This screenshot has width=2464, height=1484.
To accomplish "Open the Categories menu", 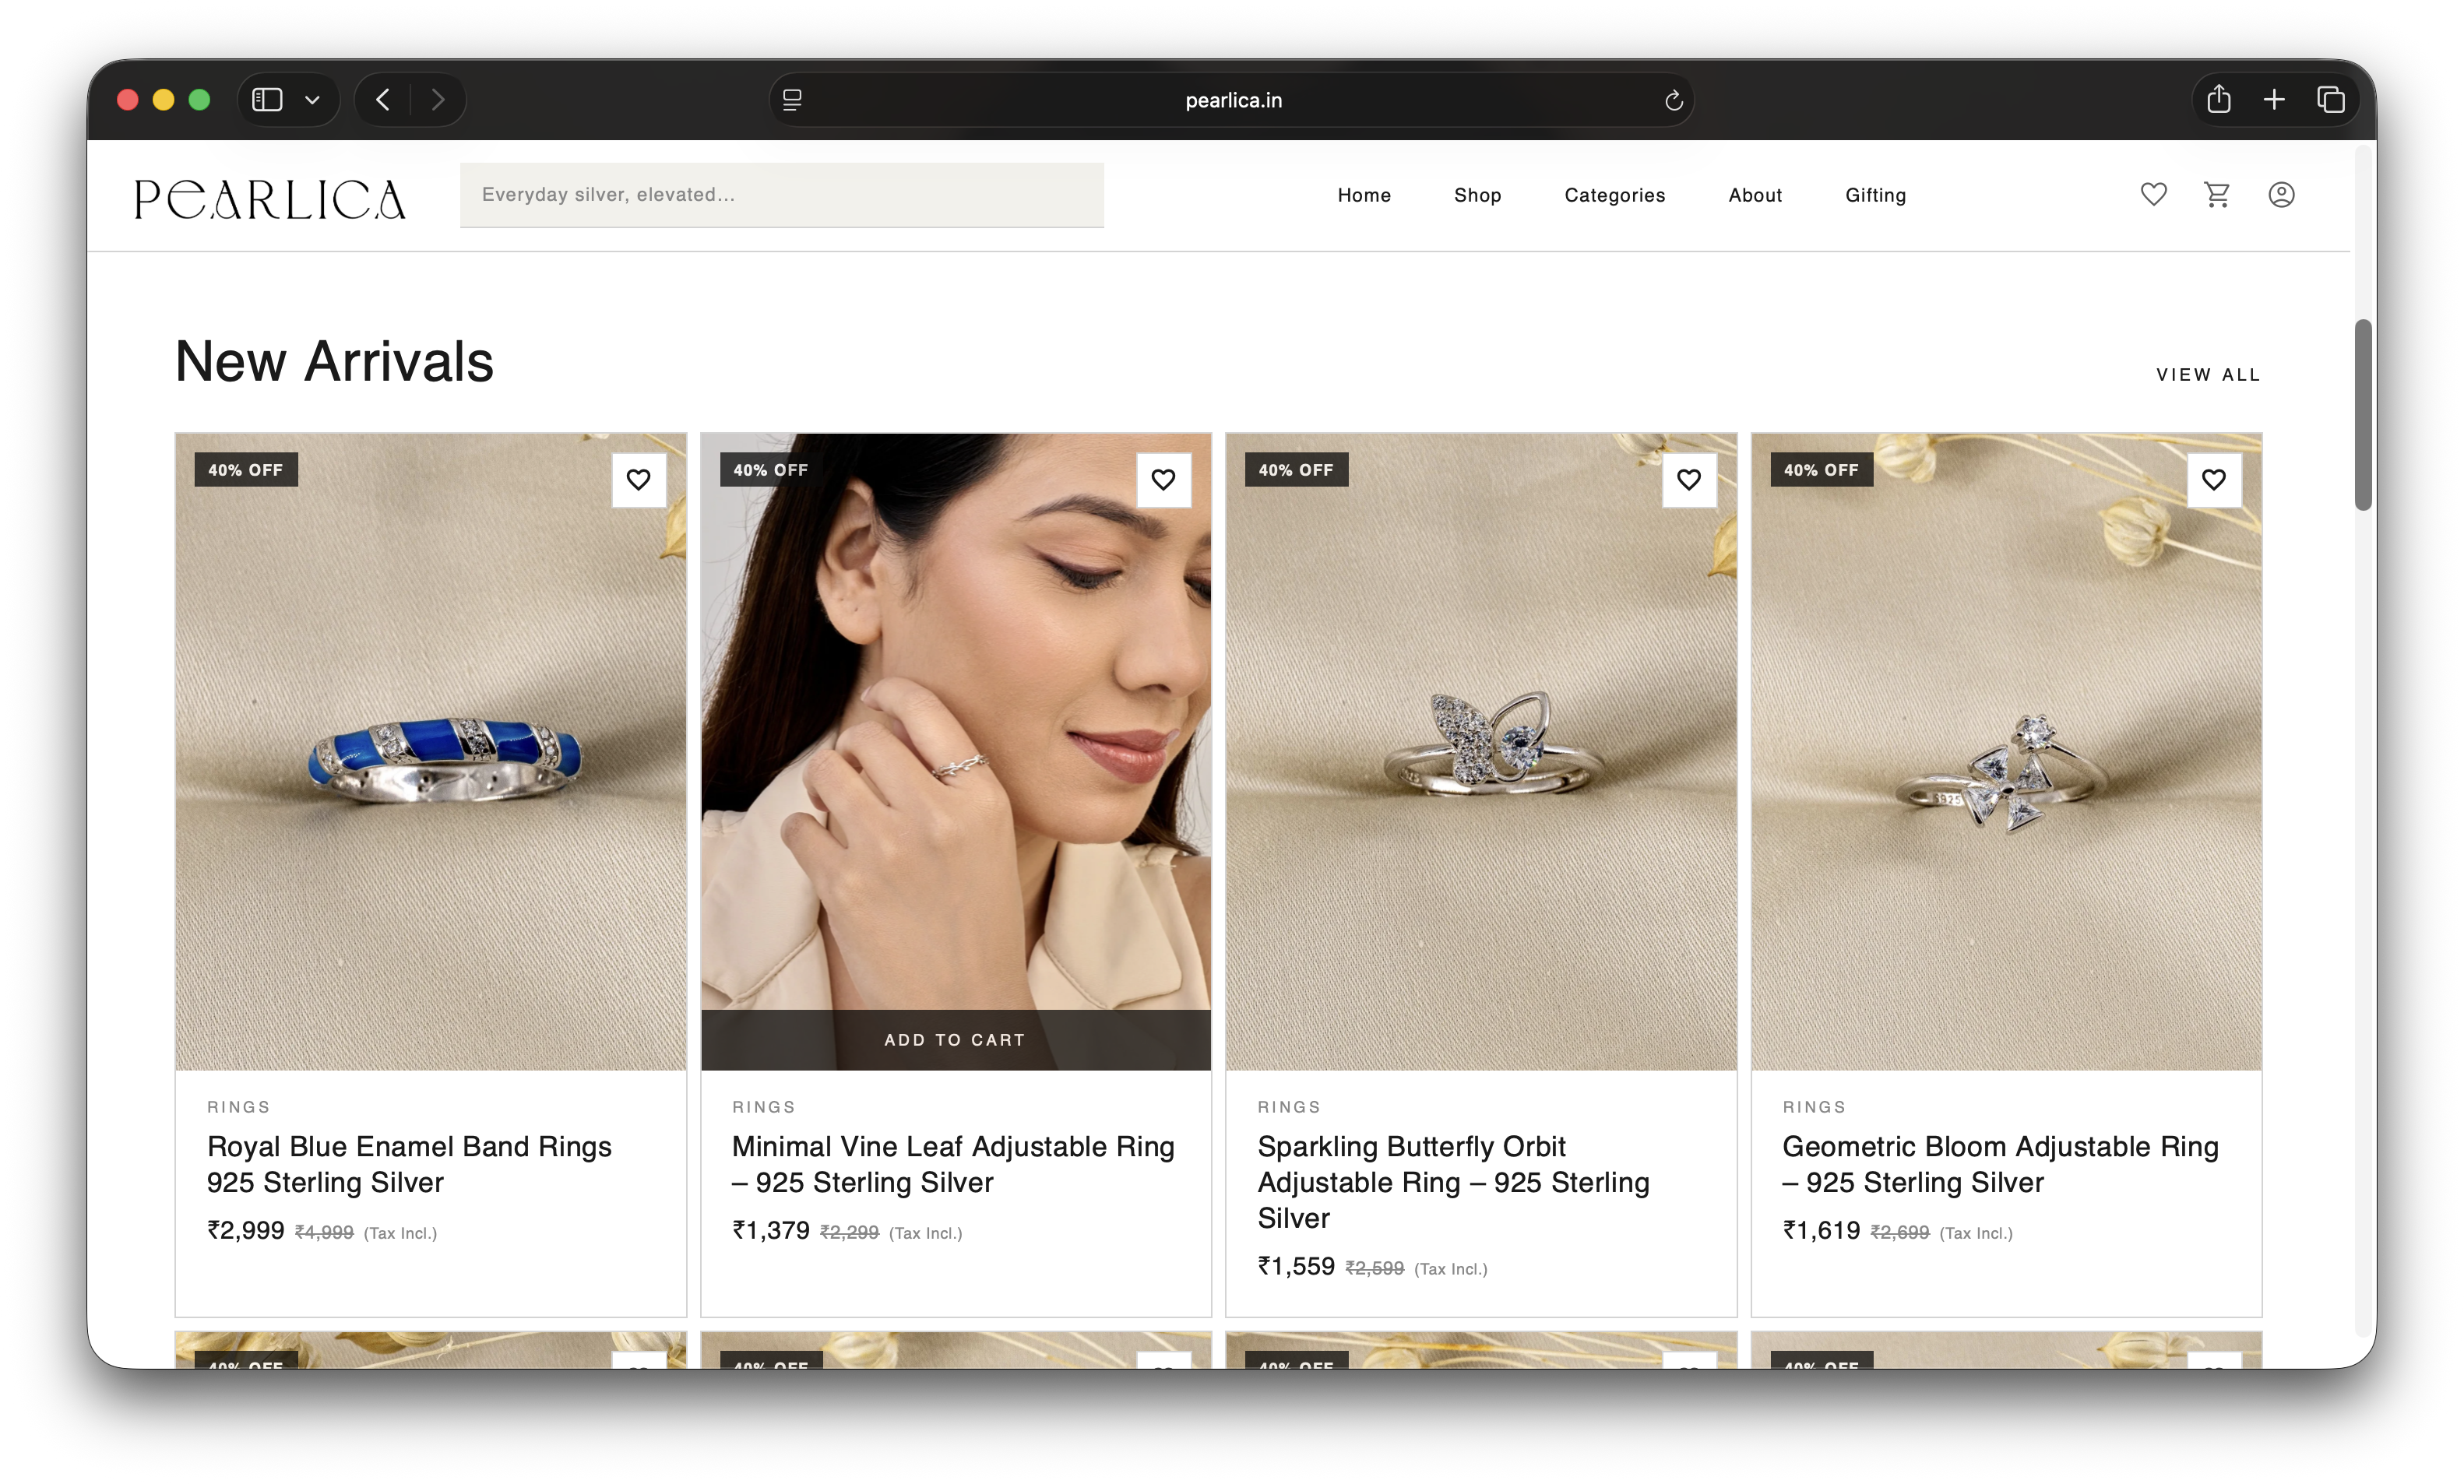I will pos(1614,195).
